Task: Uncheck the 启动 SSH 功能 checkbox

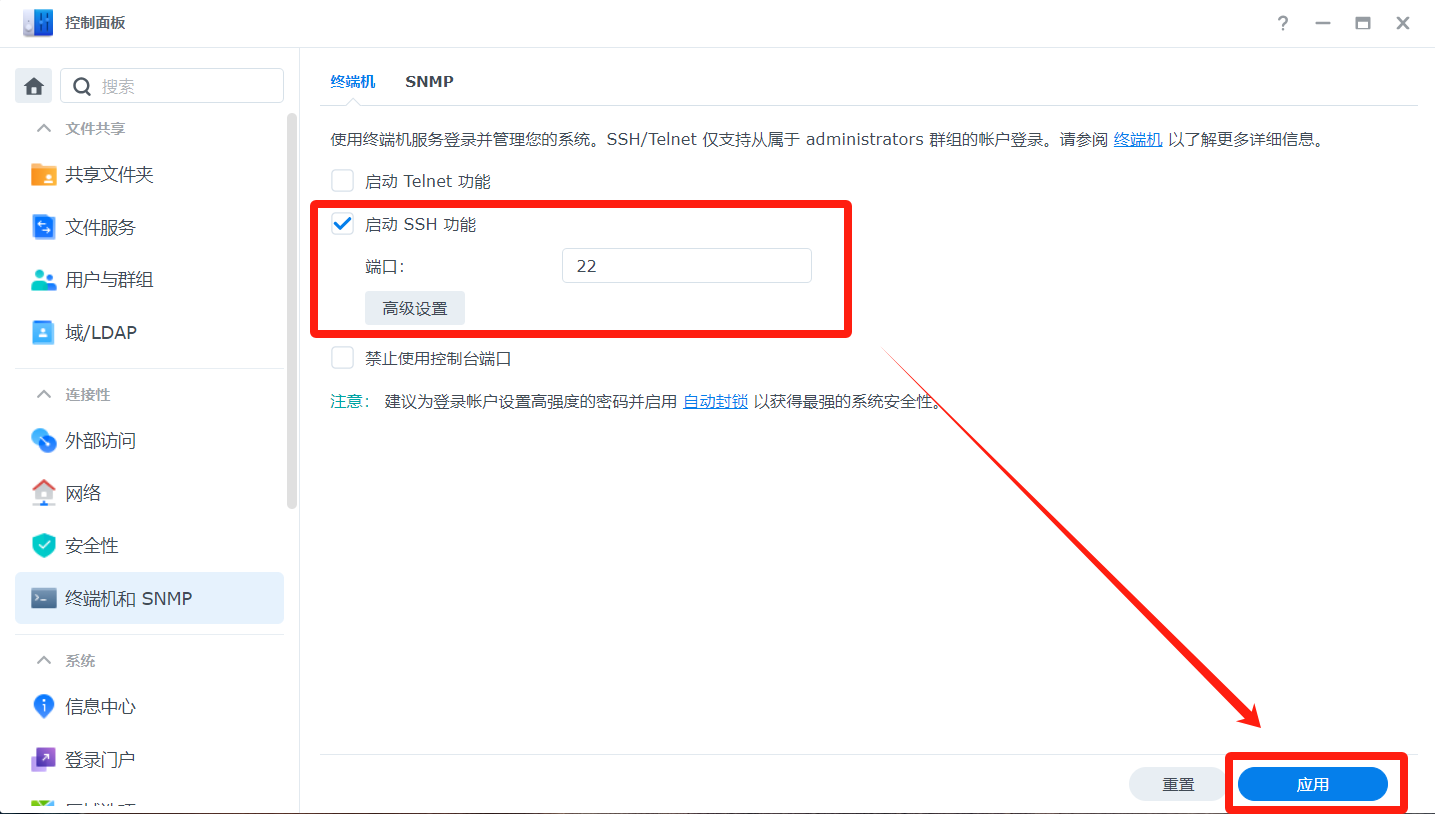Action: click(343, 224)
